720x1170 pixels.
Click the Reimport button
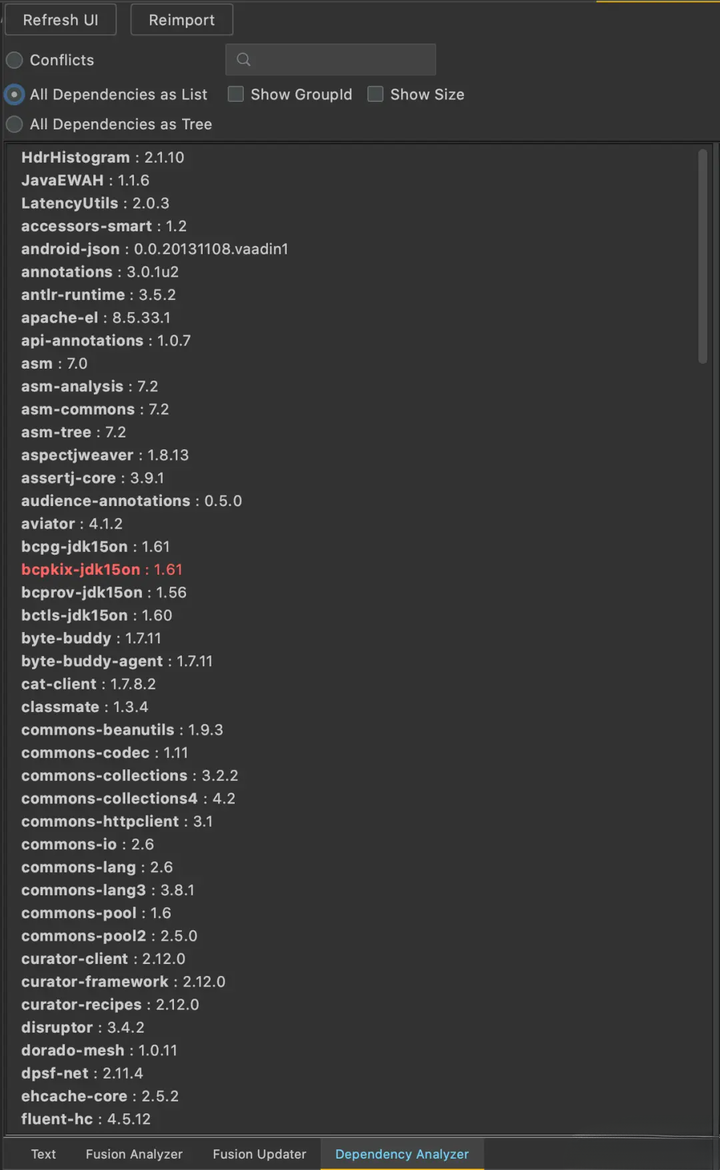pyautogui.click(x=181, y=19)
